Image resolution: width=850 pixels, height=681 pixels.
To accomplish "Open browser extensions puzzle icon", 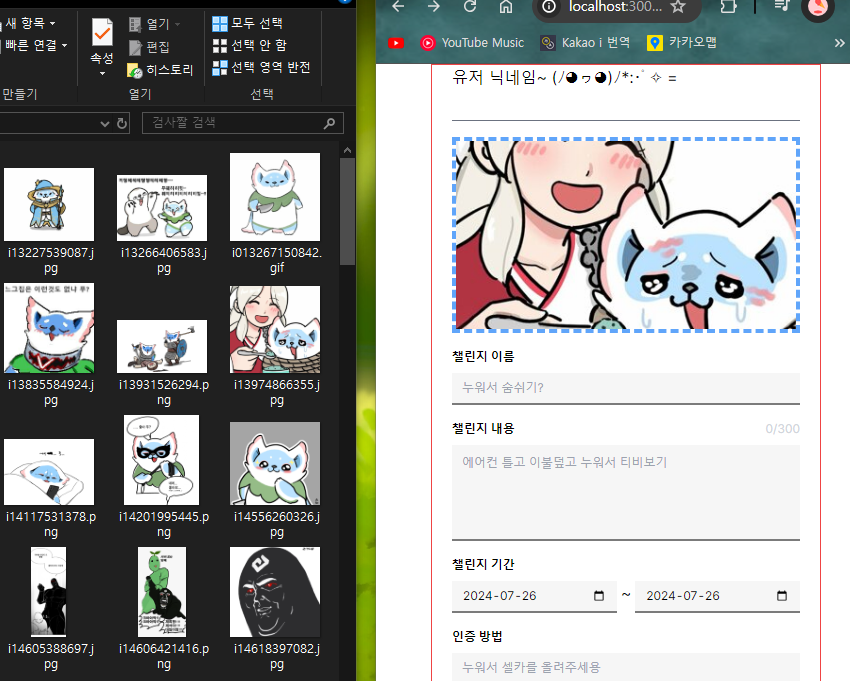I will (728, 7).
